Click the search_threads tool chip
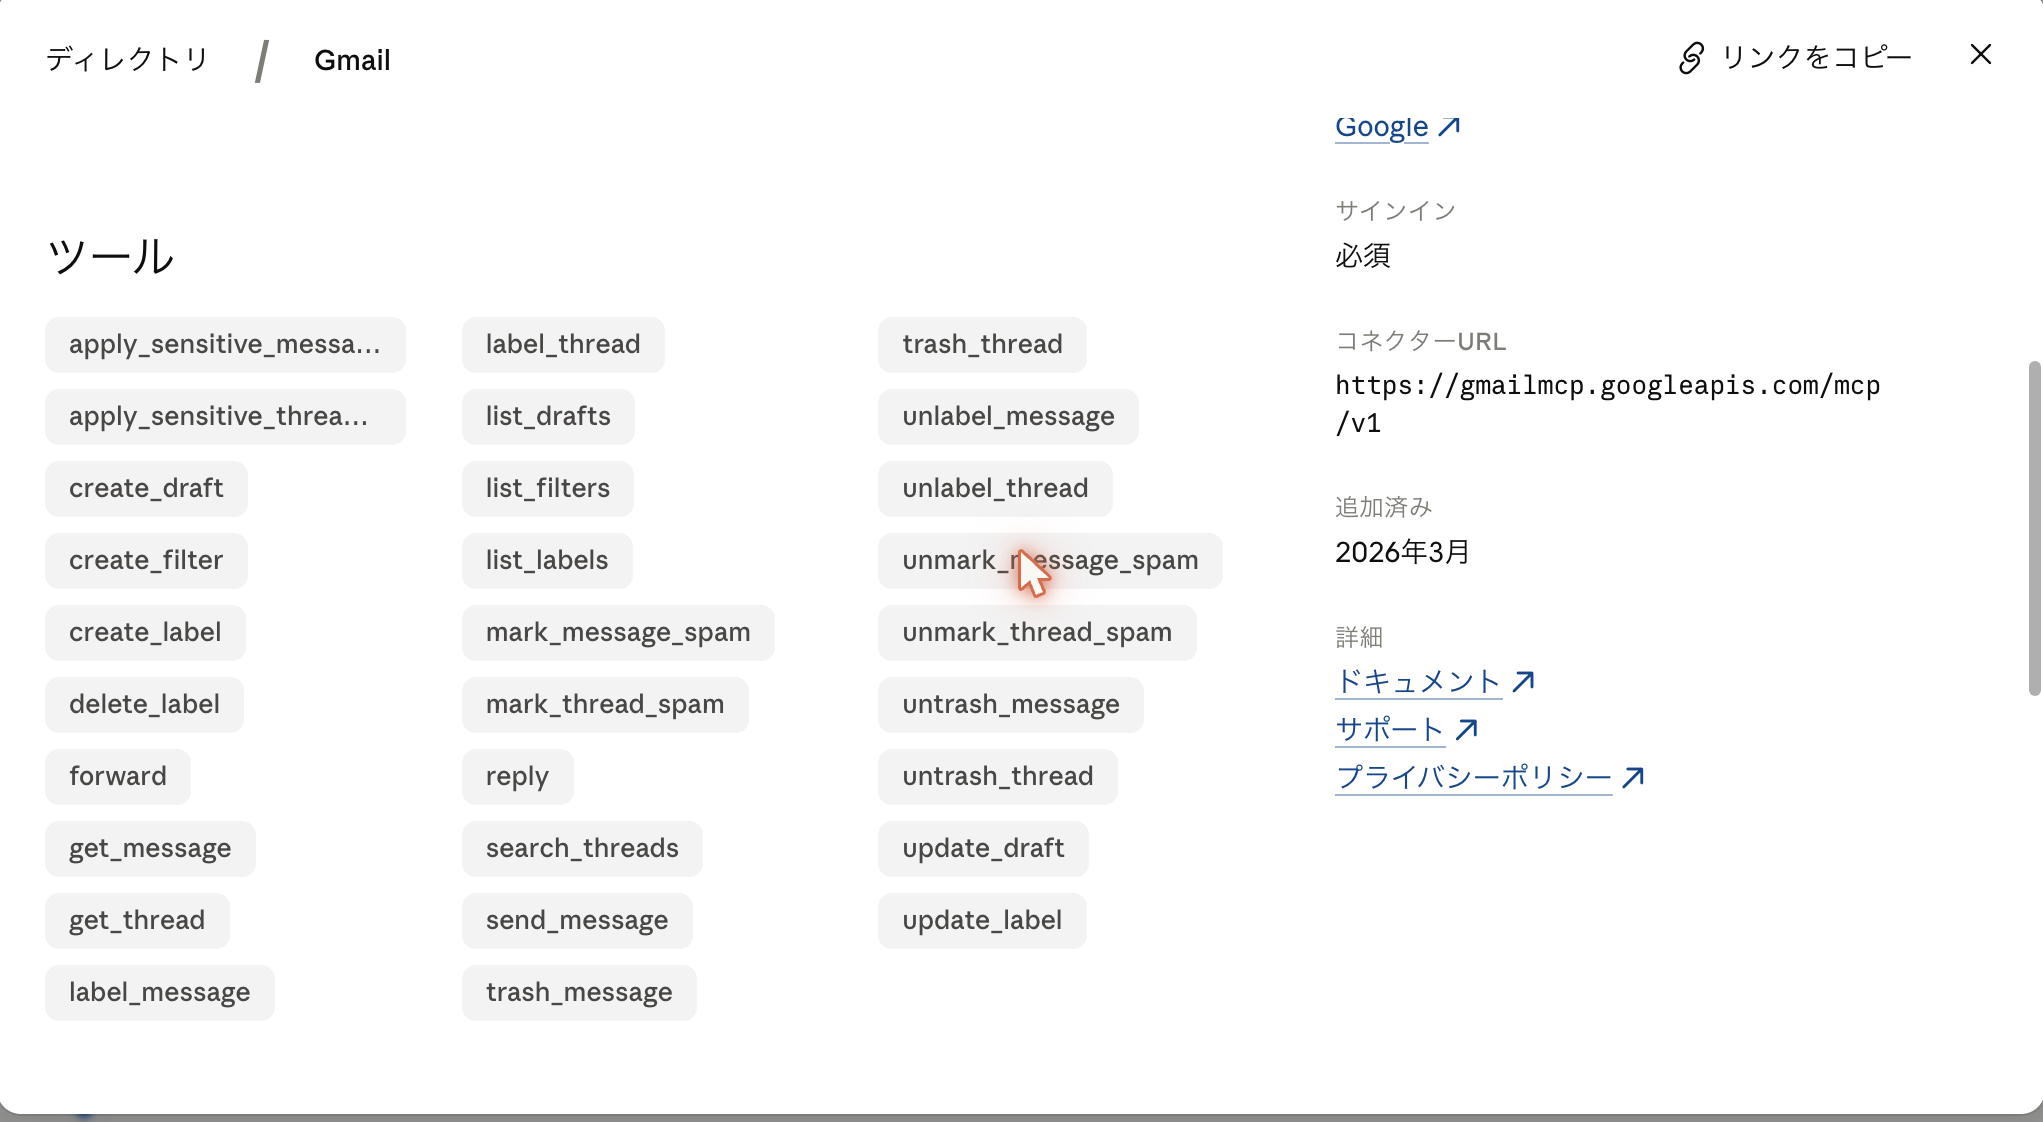Screen dimensions: 2043x1122 click(x=582, y=849)
